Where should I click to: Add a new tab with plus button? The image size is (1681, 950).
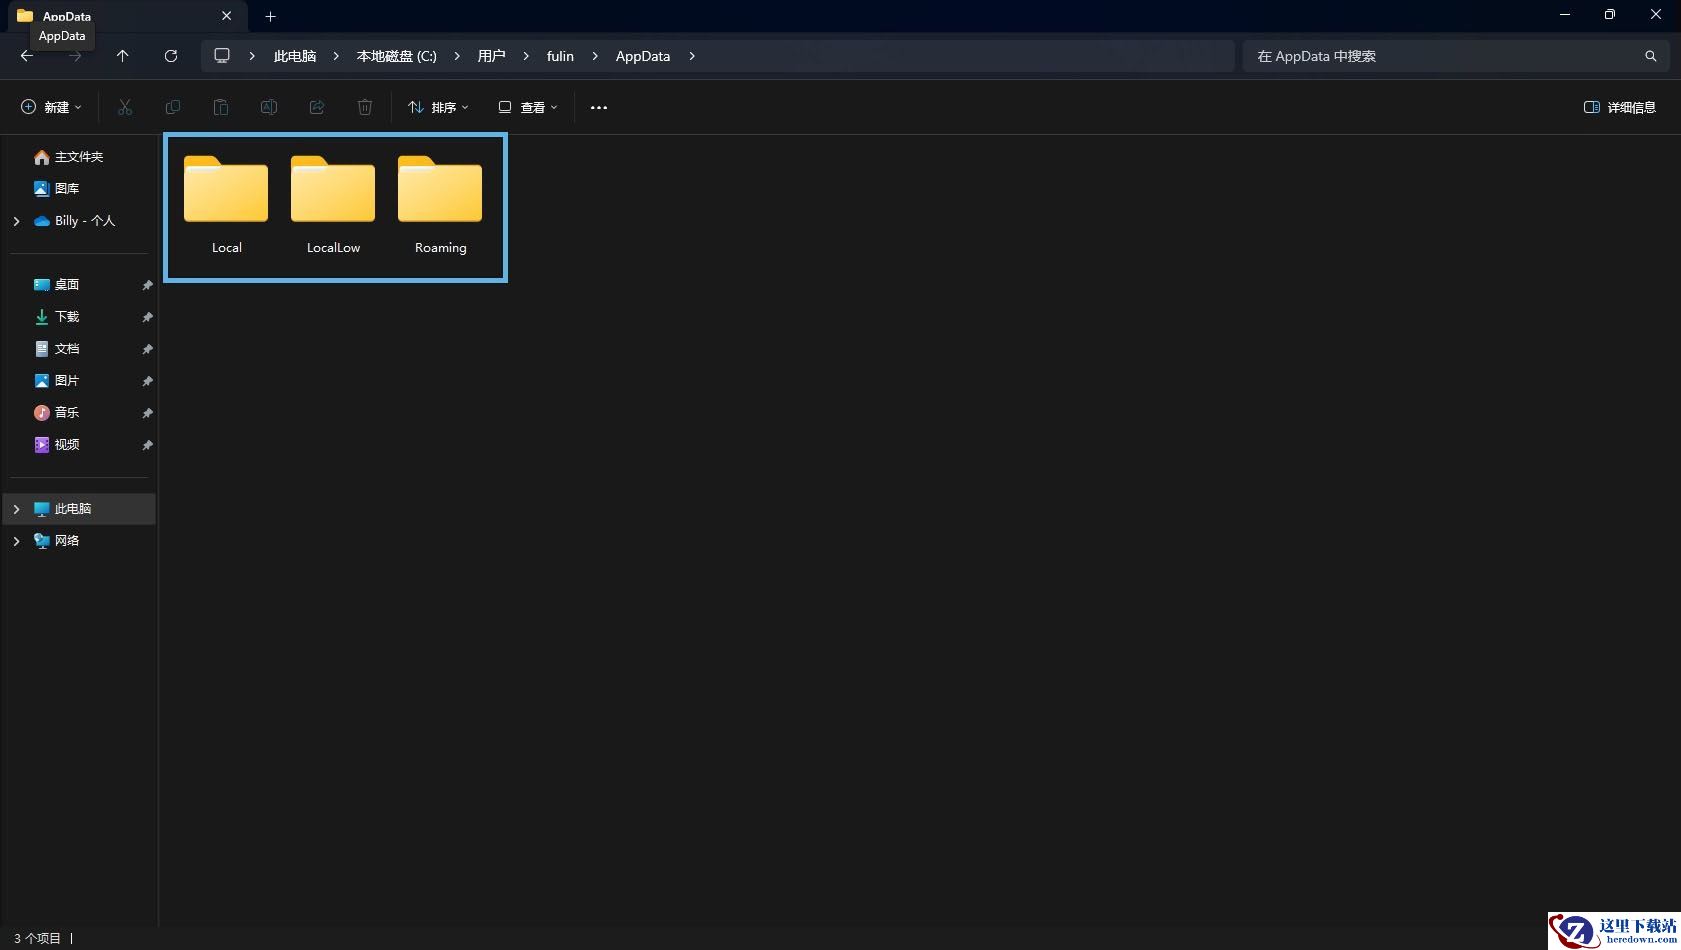click(270, 16)
